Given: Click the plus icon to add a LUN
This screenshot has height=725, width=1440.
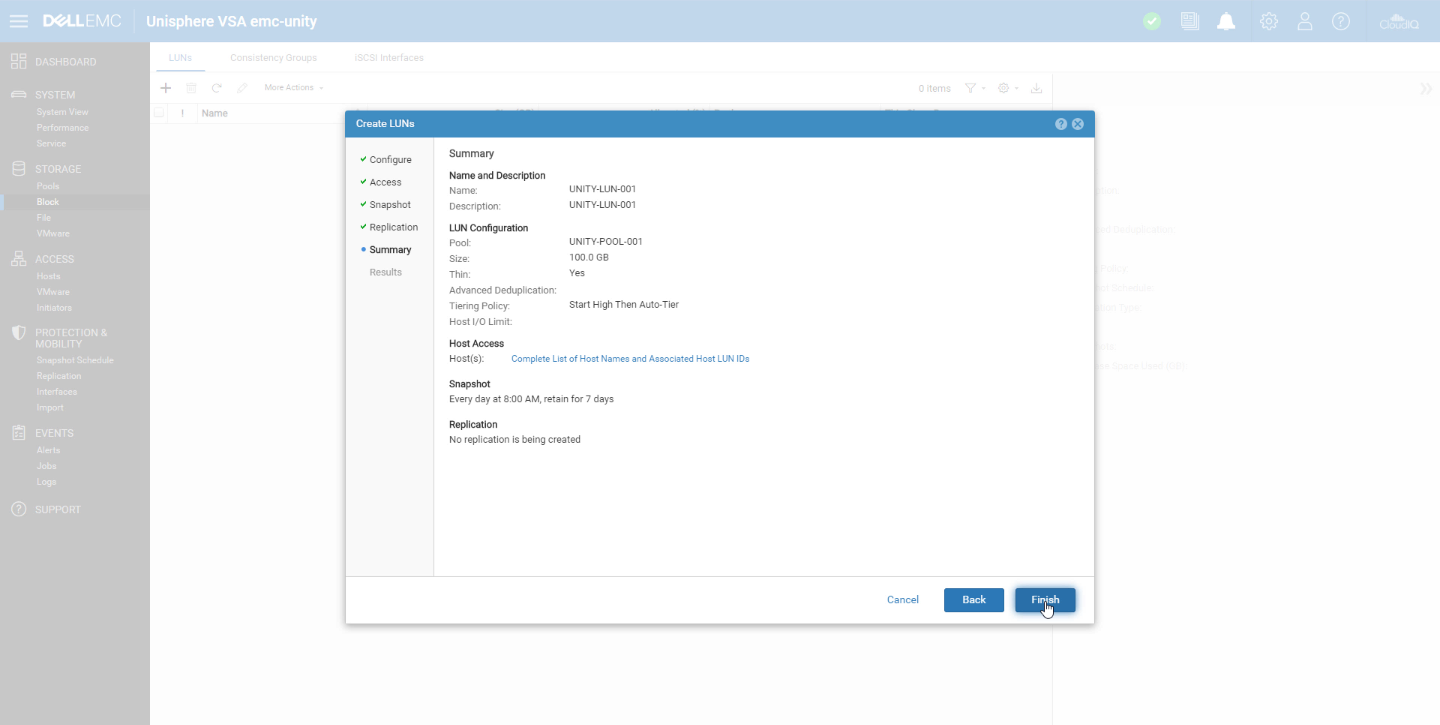Looking at the screenshot, I should pyautogui.click(x=166, y=88).
